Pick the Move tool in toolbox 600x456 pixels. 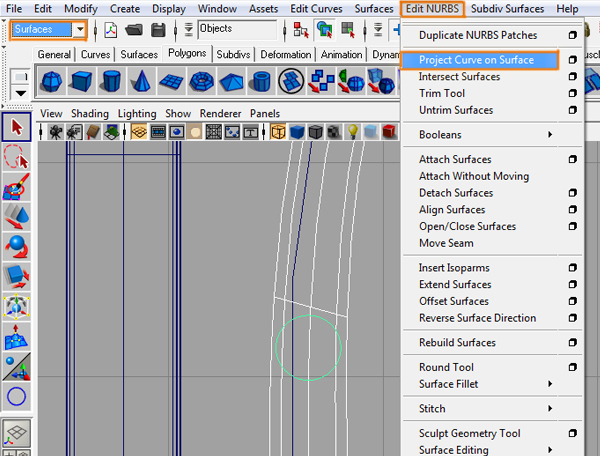coord(16,217)
